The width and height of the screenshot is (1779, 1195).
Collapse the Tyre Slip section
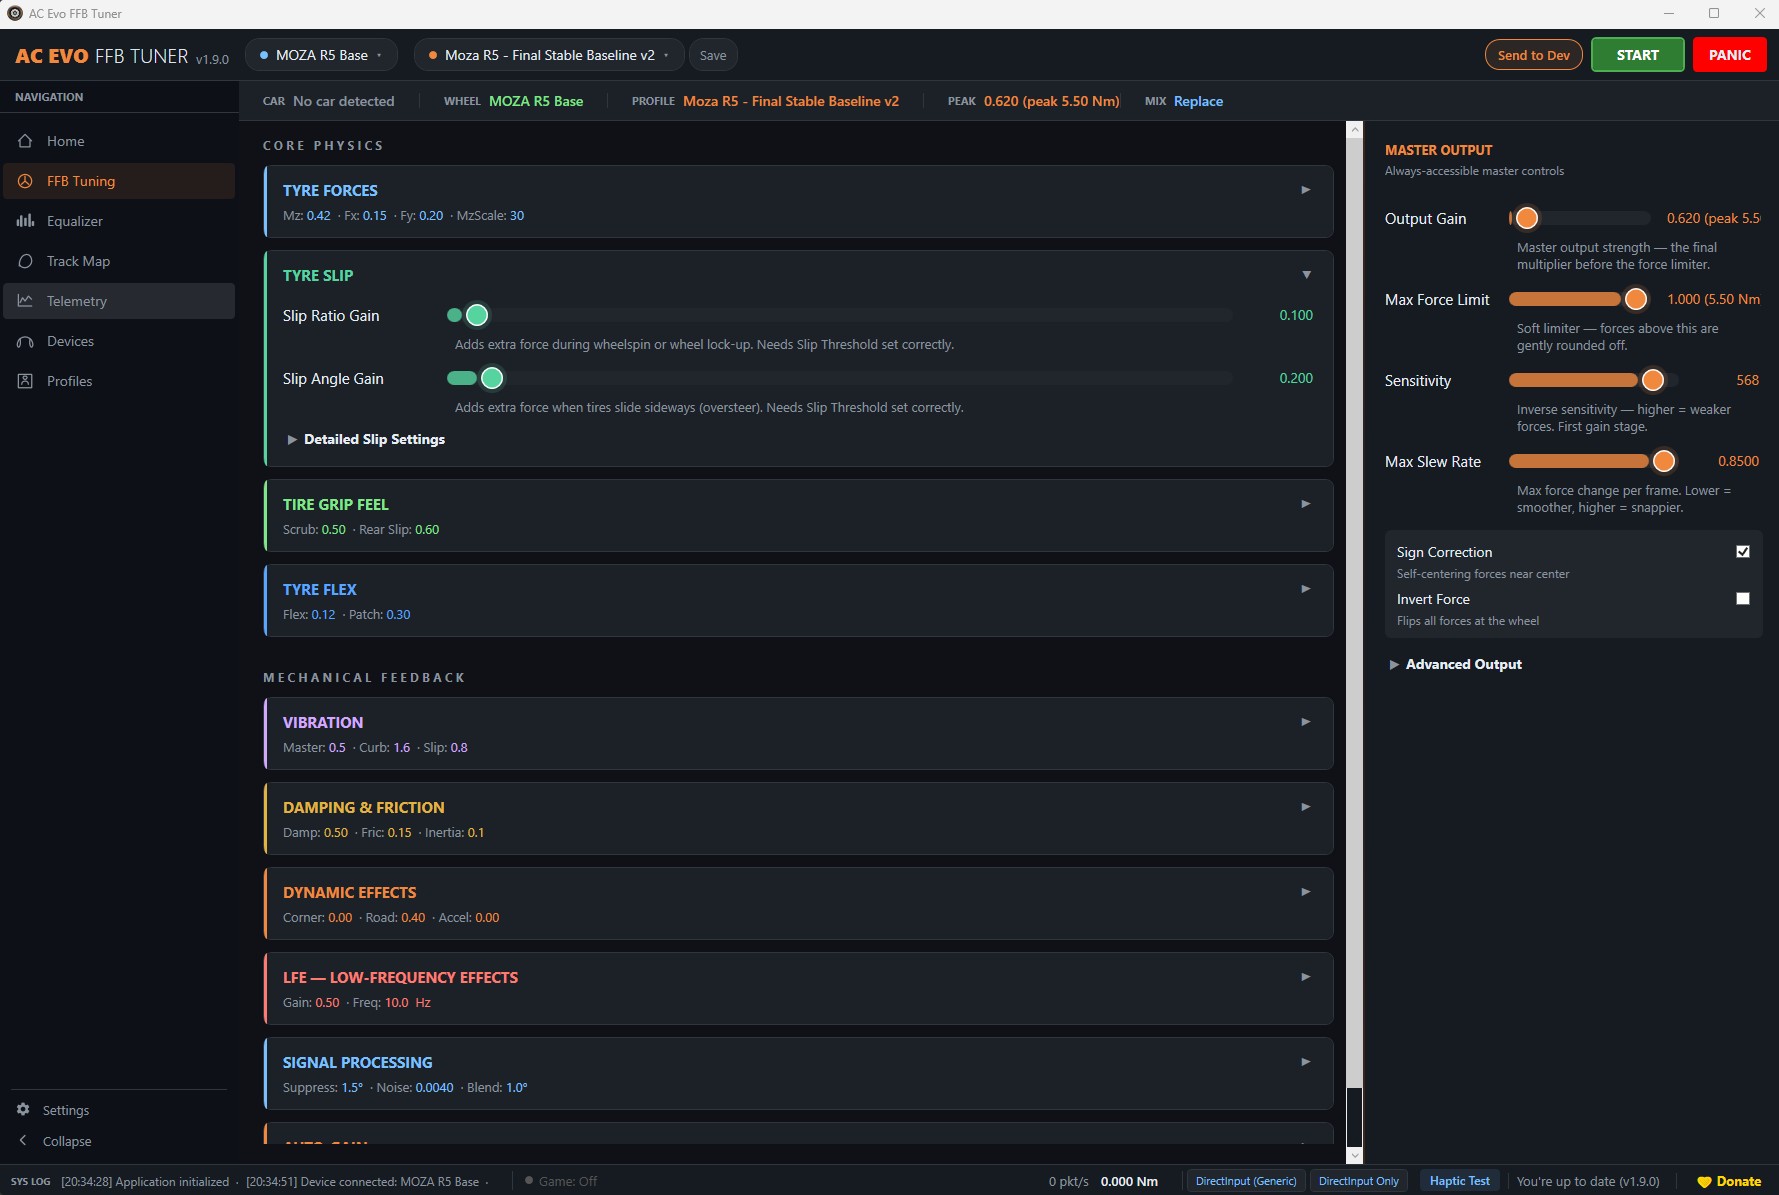1305,275
